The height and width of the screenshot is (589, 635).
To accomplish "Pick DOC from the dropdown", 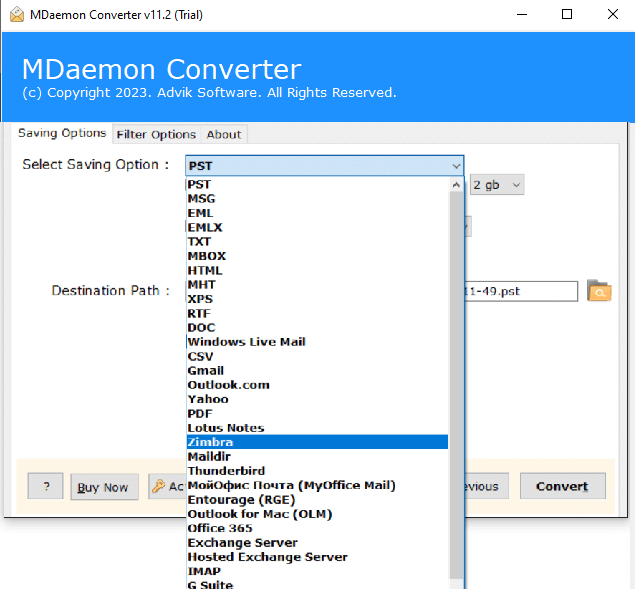I will (x=318, y=327).
